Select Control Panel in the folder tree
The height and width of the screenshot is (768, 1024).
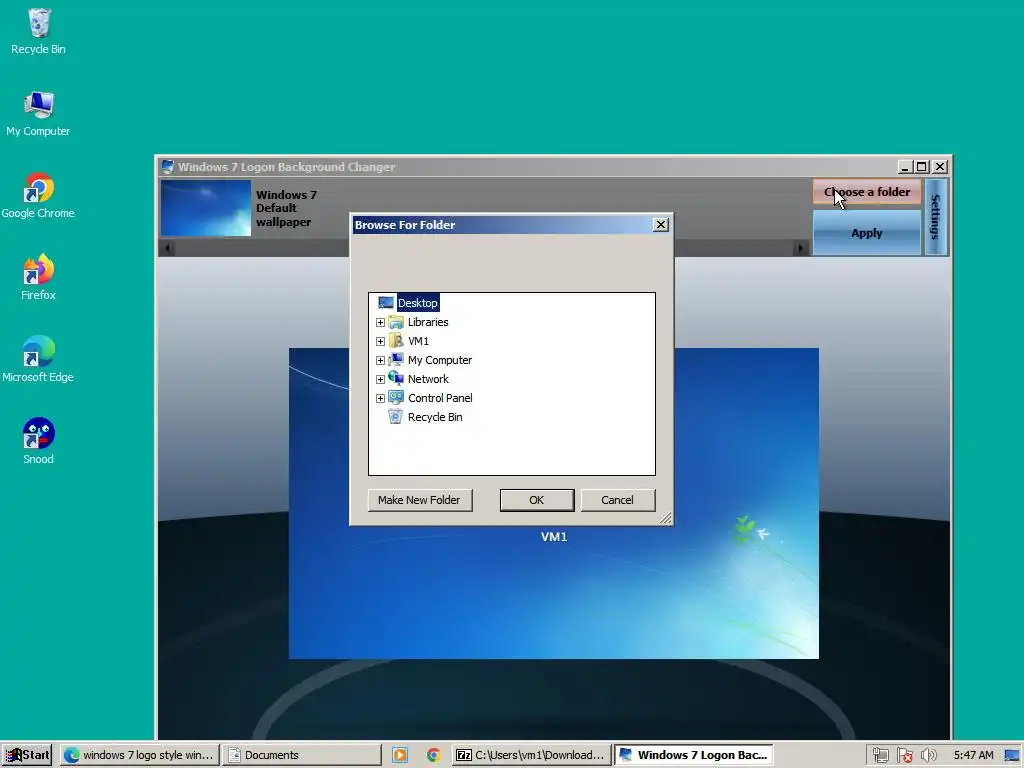[440, 398]
